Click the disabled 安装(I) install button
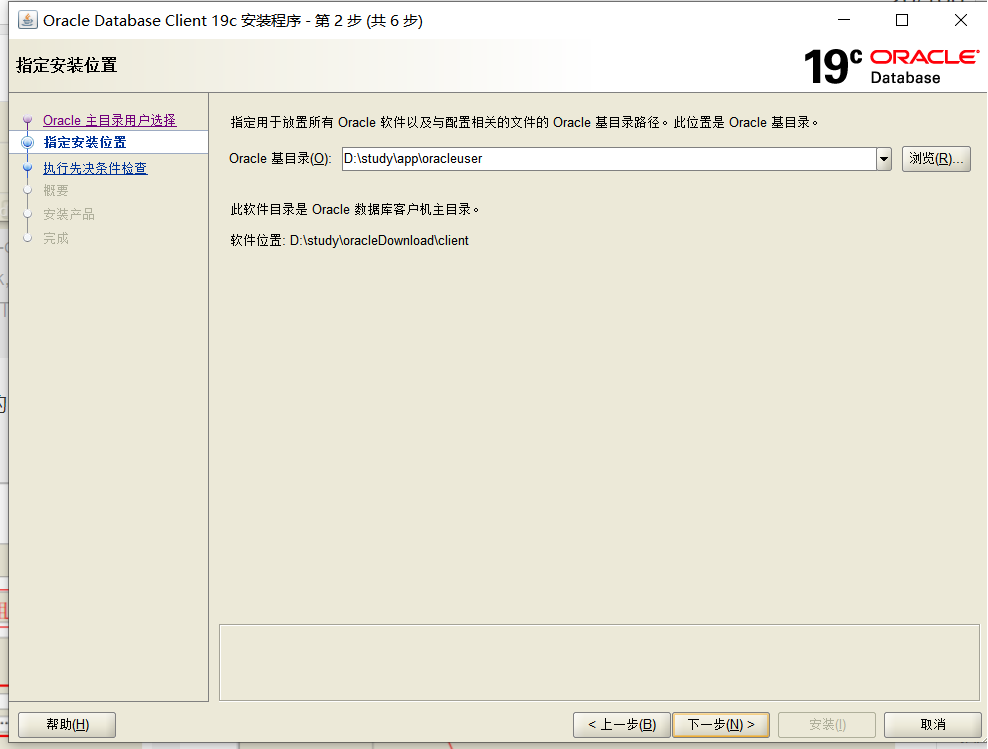This screenshot has height=749, width=988. [x=827, y=724]
